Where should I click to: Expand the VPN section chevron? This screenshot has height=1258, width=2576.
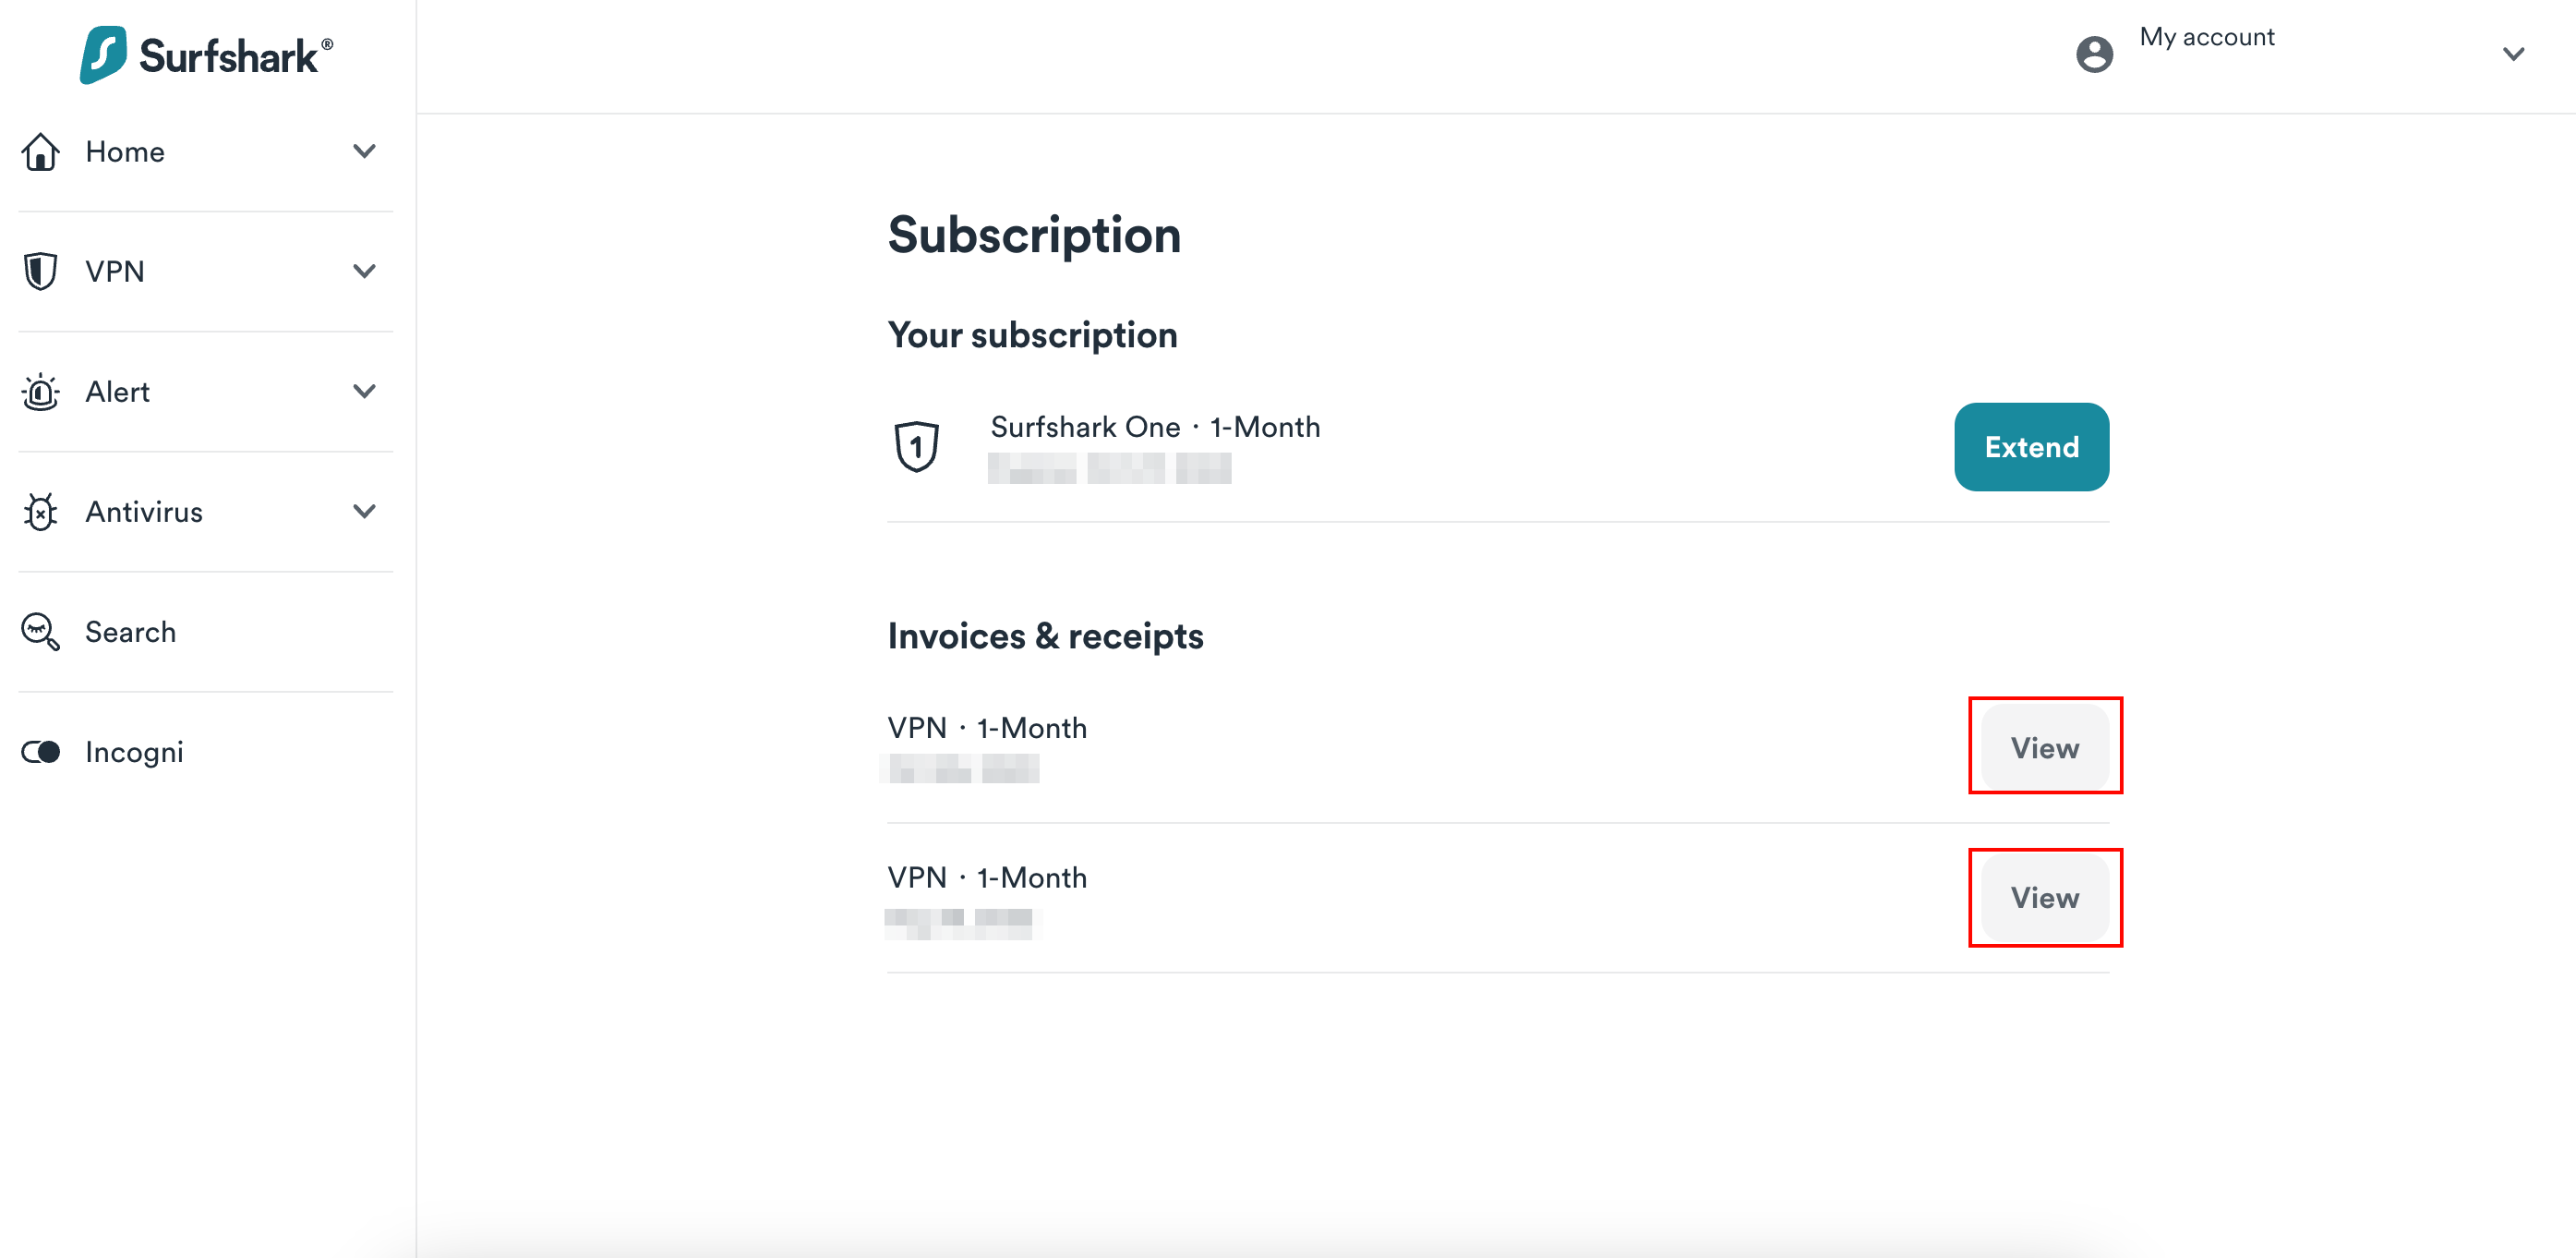click(364, 271)
